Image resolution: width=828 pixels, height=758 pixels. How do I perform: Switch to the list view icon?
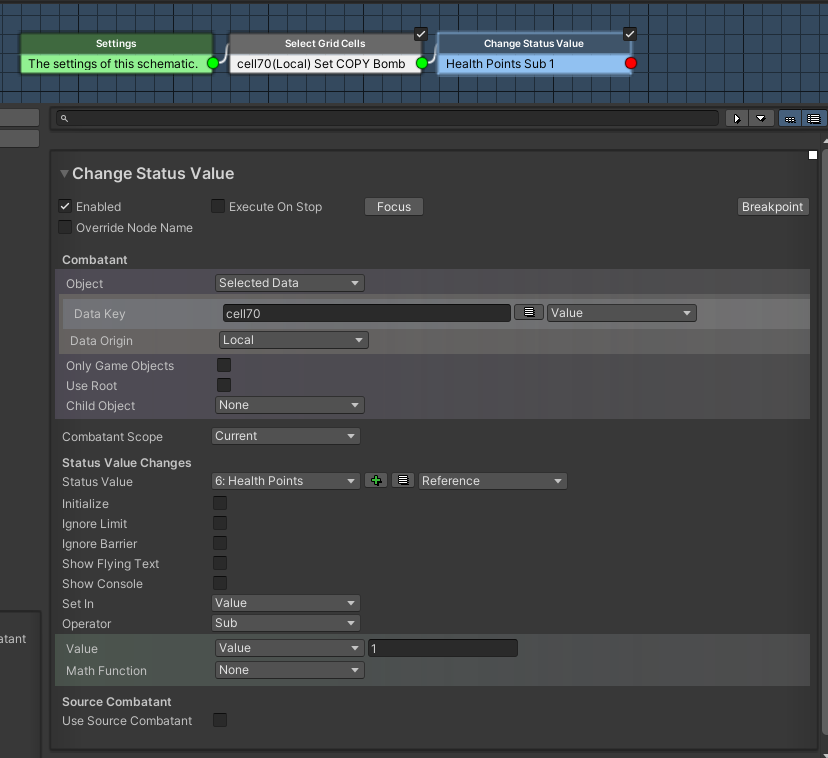tap(814, 119)
